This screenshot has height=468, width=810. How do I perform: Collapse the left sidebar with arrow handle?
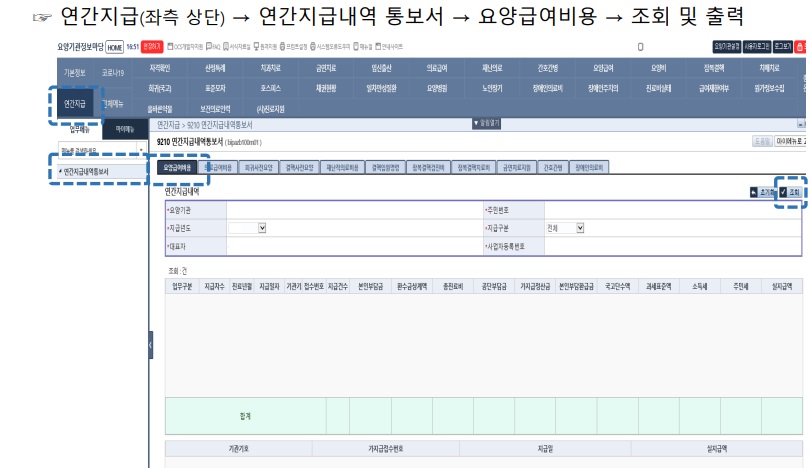click(x=151, y=345)
